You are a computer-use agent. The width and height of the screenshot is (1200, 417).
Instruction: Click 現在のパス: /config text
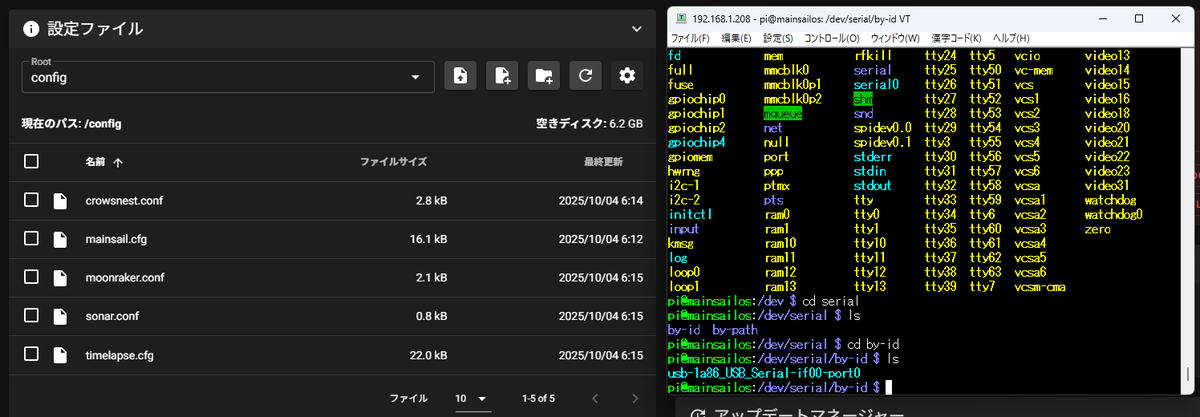[x=72, y=124]
